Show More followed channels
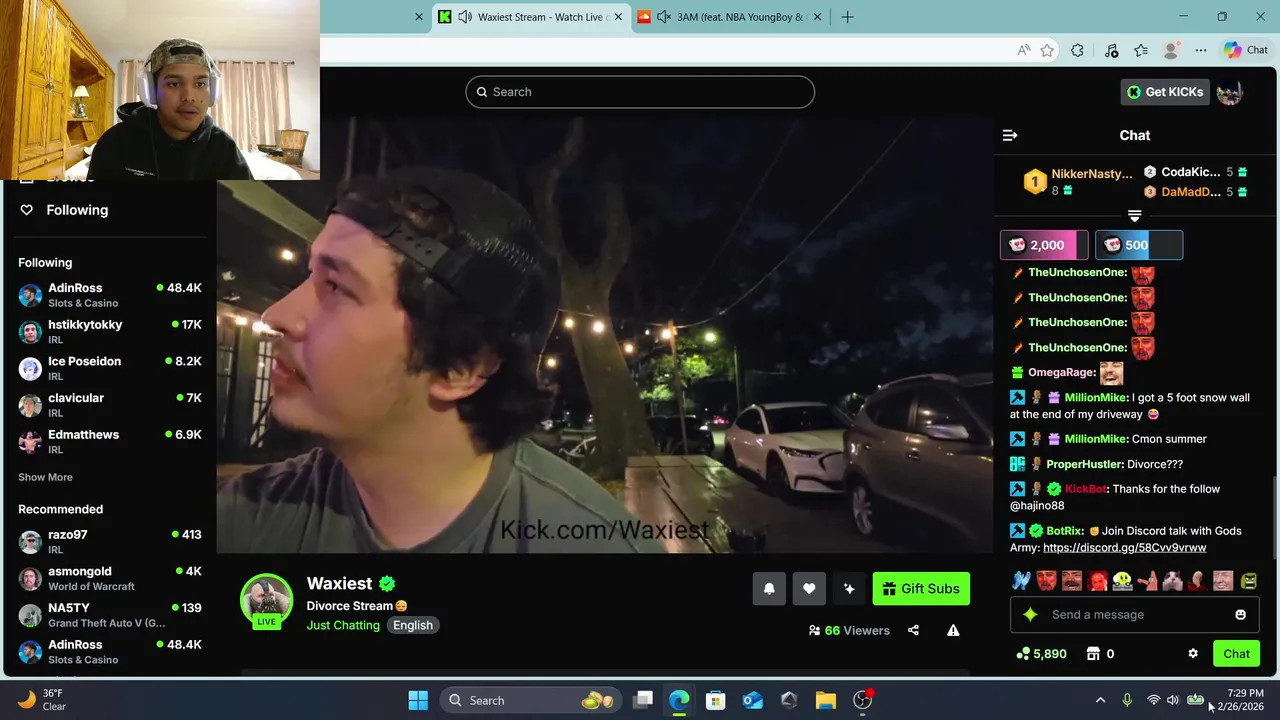Screen dimensions: 1280x720 (x=45, y=477)
